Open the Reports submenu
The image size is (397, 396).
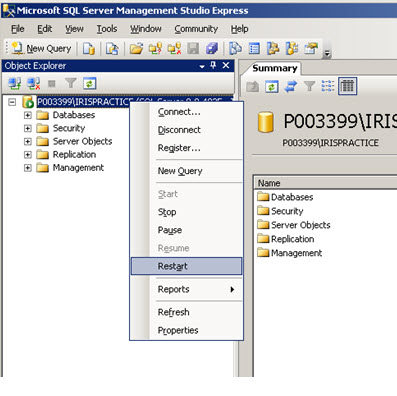point(187,289)
